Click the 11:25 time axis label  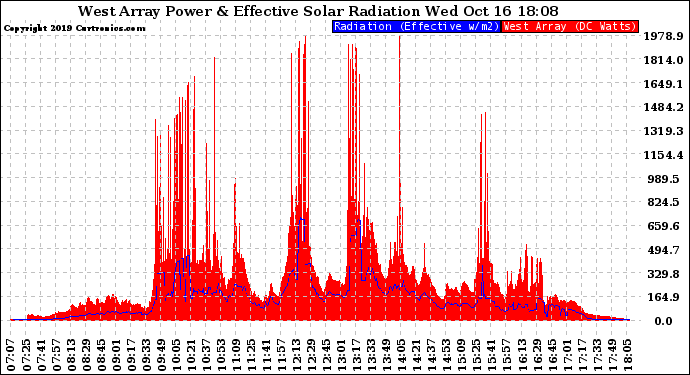tap(251, 355)
